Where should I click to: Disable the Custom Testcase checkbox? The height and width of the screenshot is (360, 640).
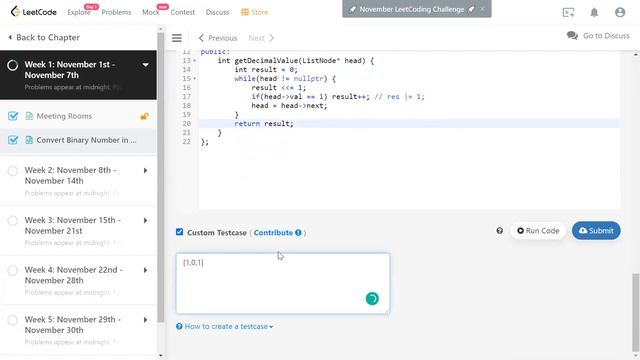[180, 232]
